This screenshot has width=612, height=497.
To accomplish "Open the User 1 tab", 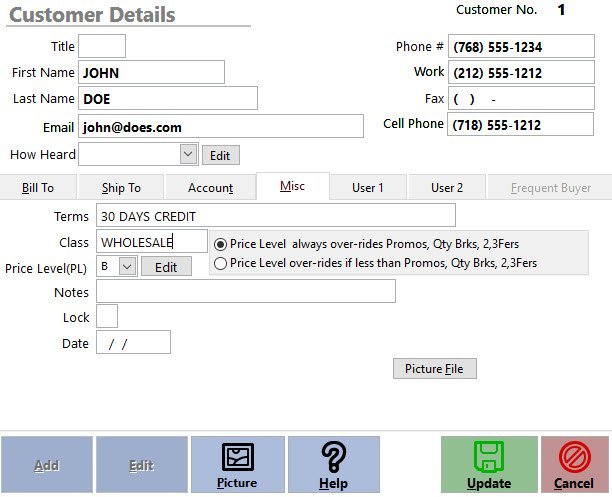I will pos(368,188).
